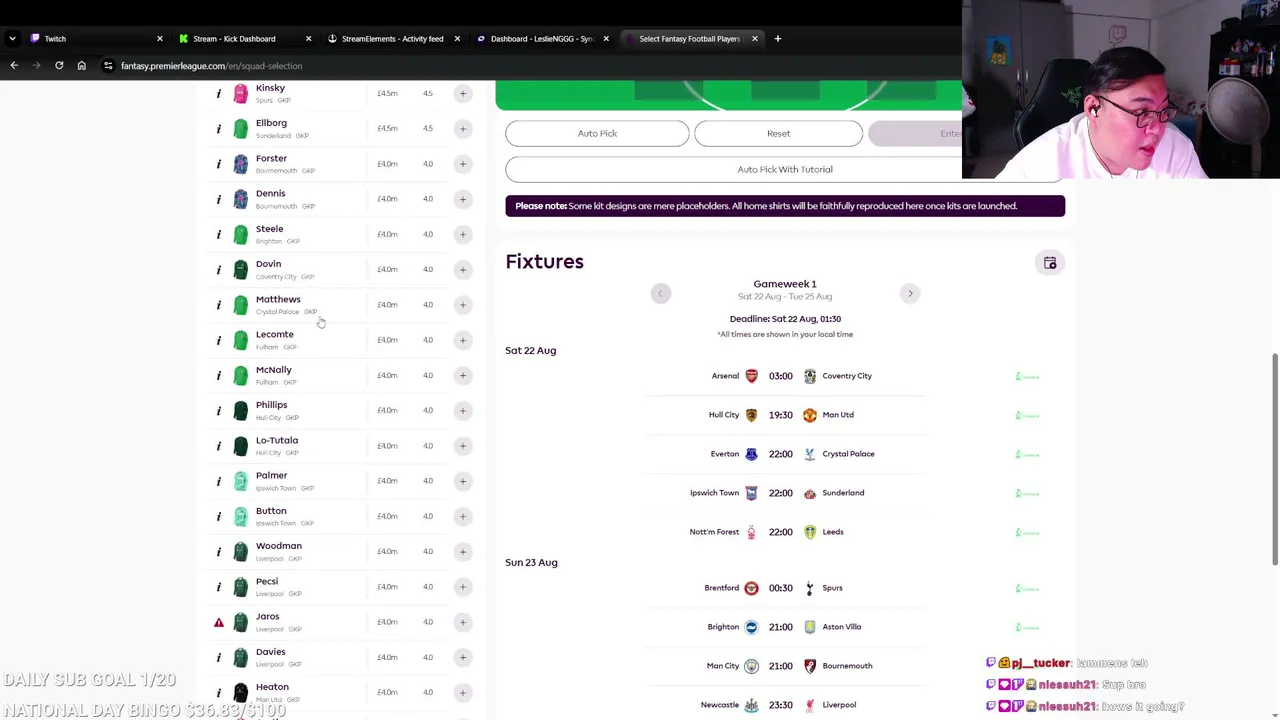This screenshot has height=720, width=1280.
Task: Add McNally to the squad
Action: (462, 375)
